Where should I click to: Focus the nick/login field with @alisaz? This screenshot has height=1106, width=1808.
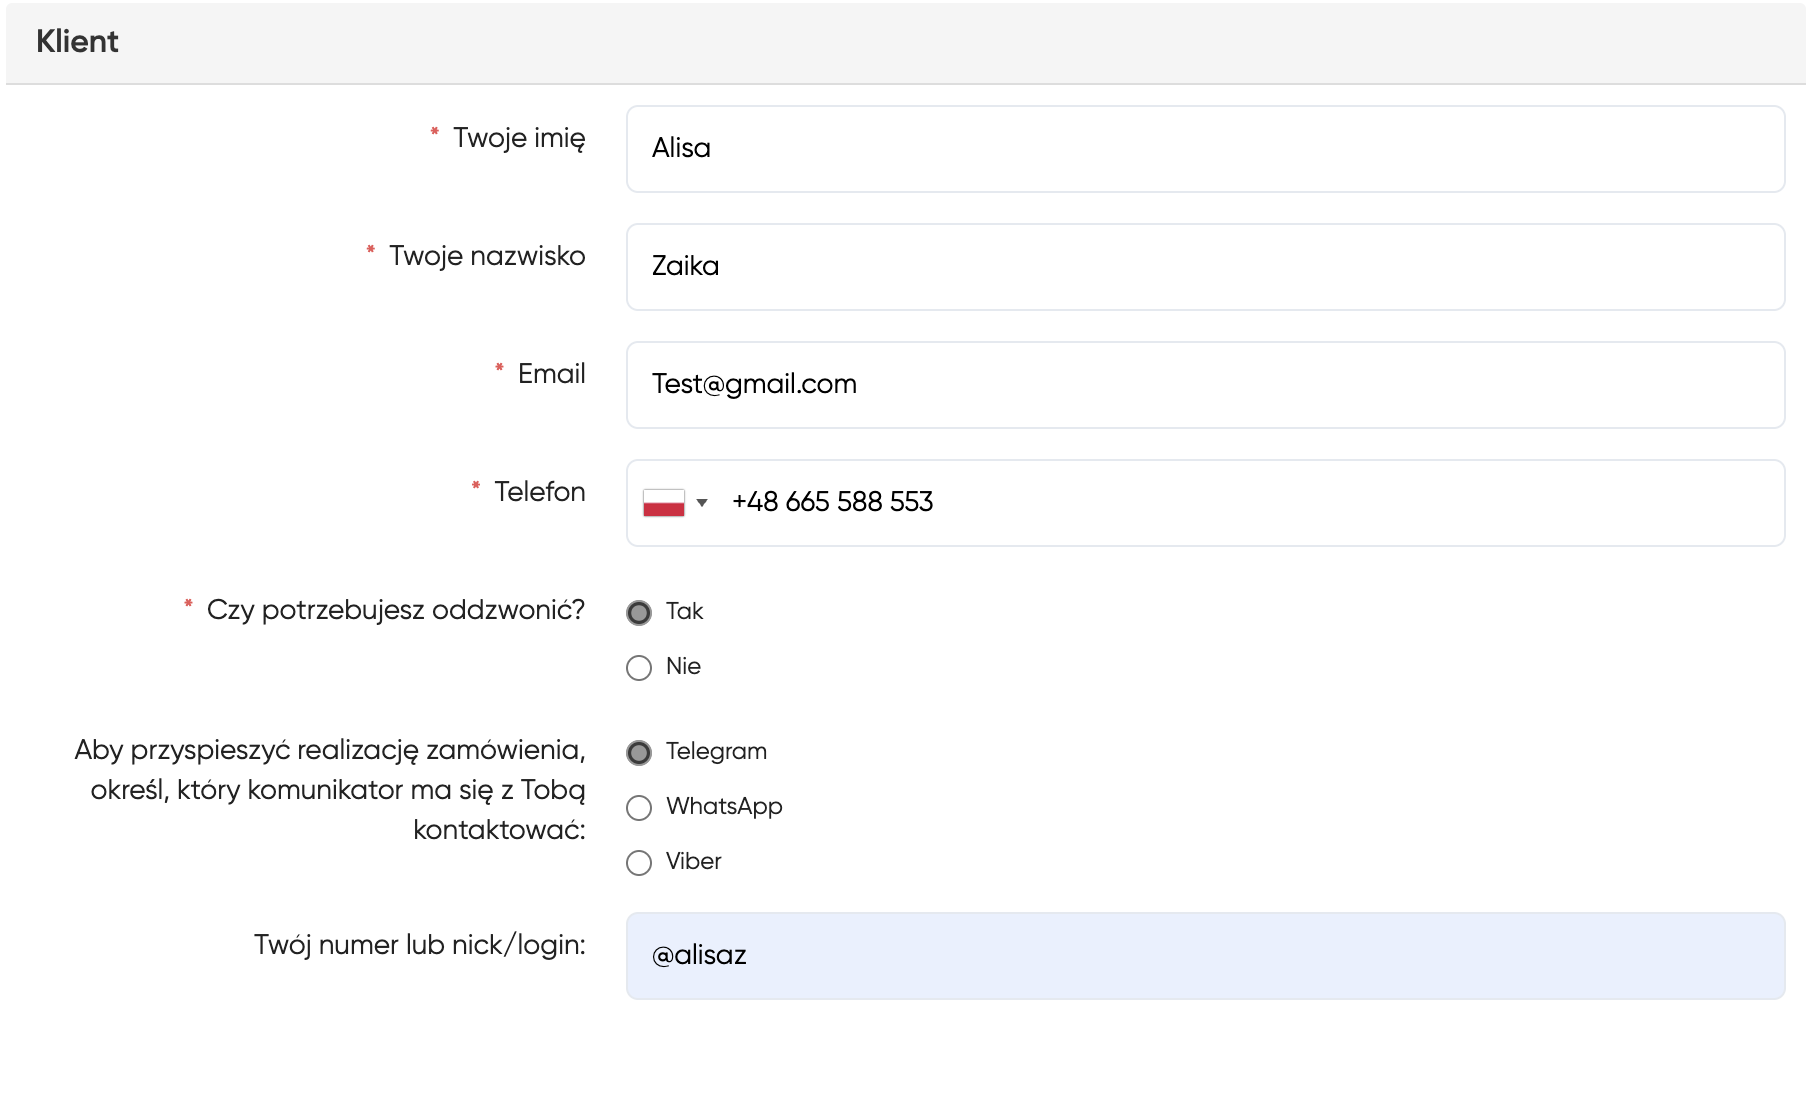tap(1204, 956)
